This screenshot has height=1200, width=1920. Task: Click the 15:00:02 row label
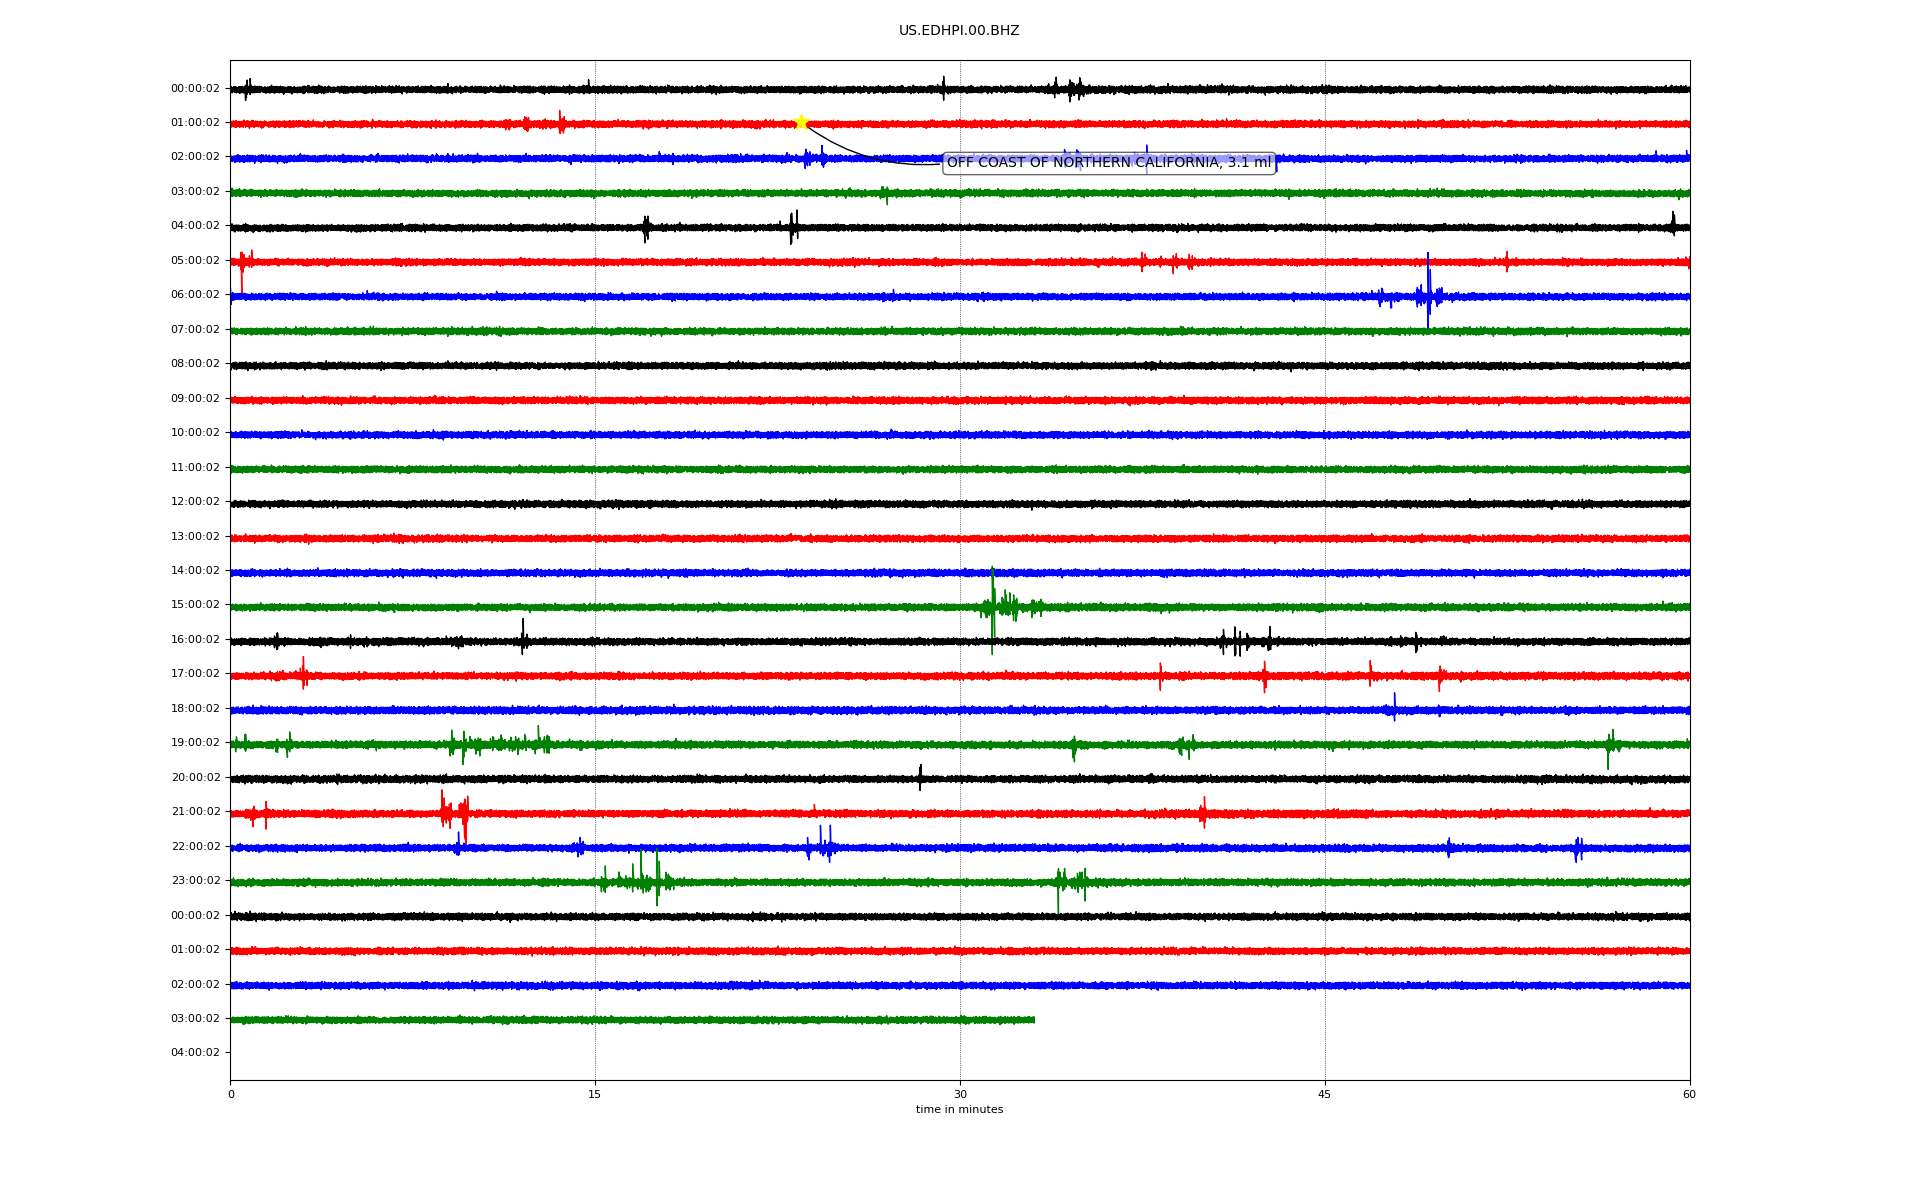tap(195, 605)
